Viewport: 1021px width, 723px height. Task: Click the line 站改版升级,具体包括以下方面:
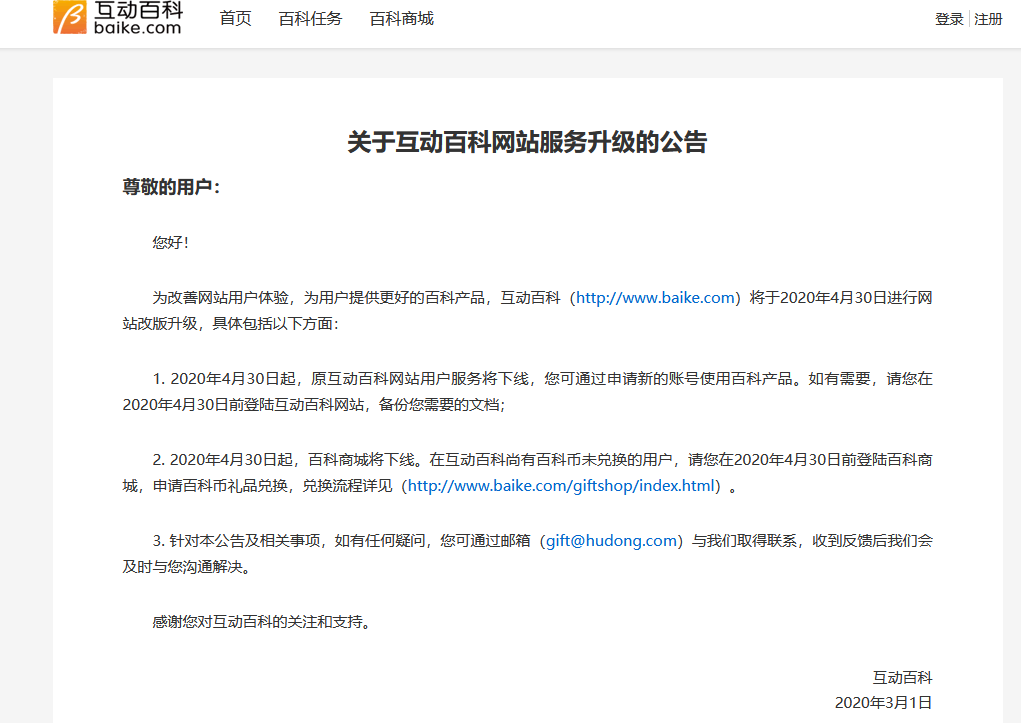coord(231,324)
